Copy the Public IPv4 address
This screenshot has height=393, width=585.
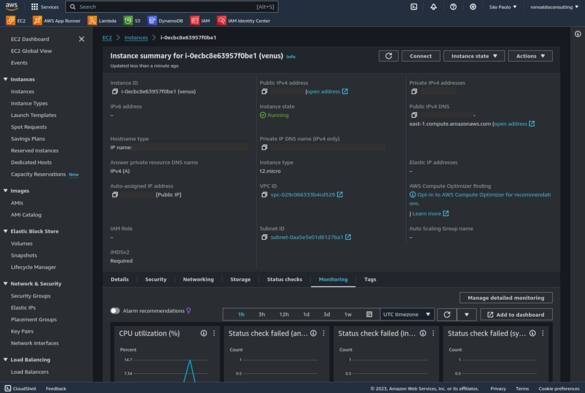coord(265,91)
